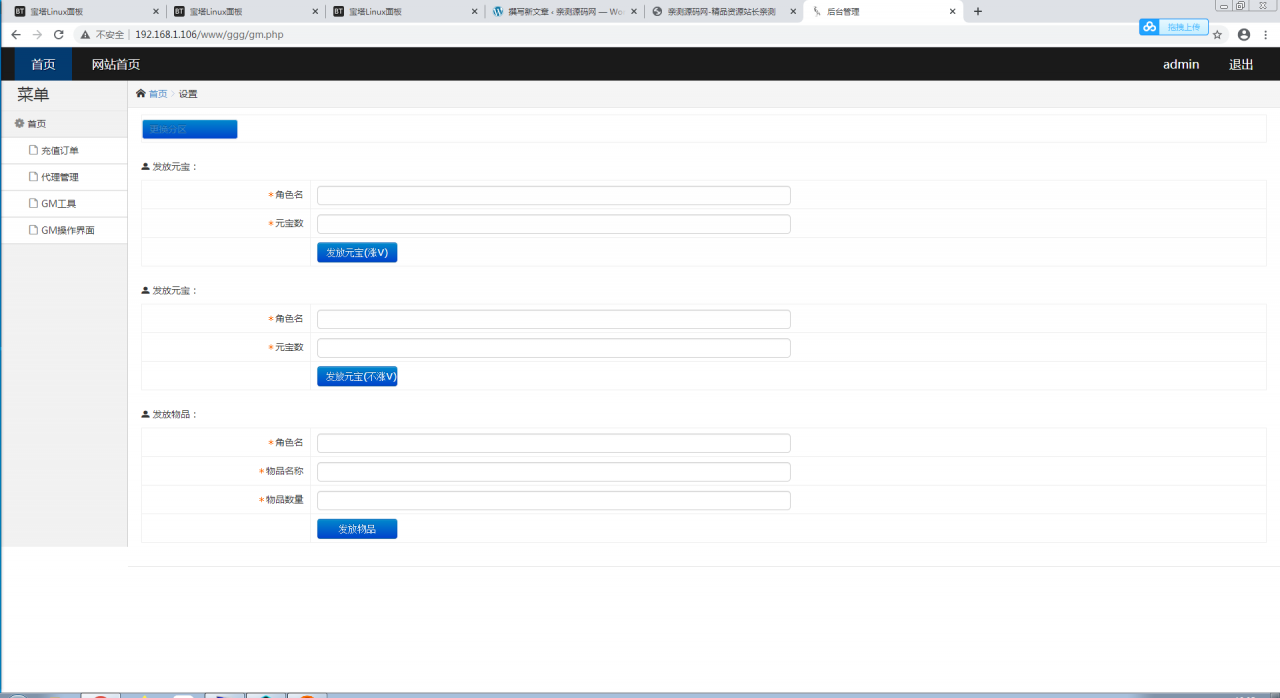Click the 物品名称 input field
Image resolution: width=1280 pixels, height=698 pixels.
pyautogui.click(x=553, y=472)
